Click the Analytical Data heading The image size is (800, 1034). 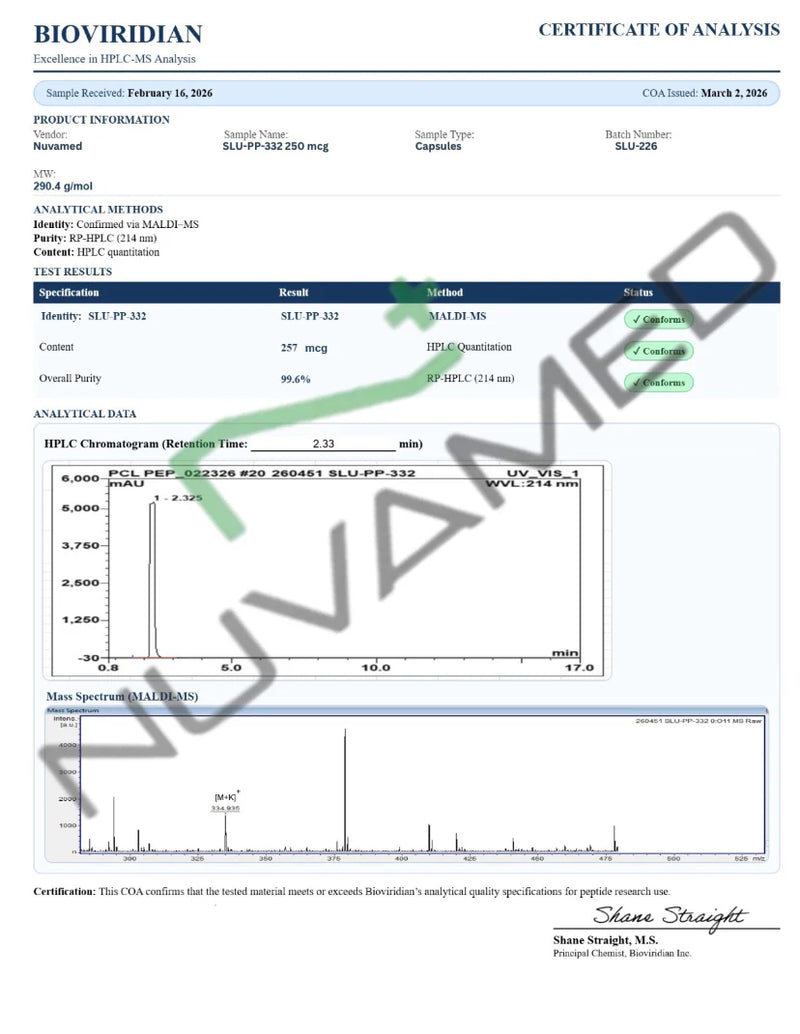click(85, 413)
